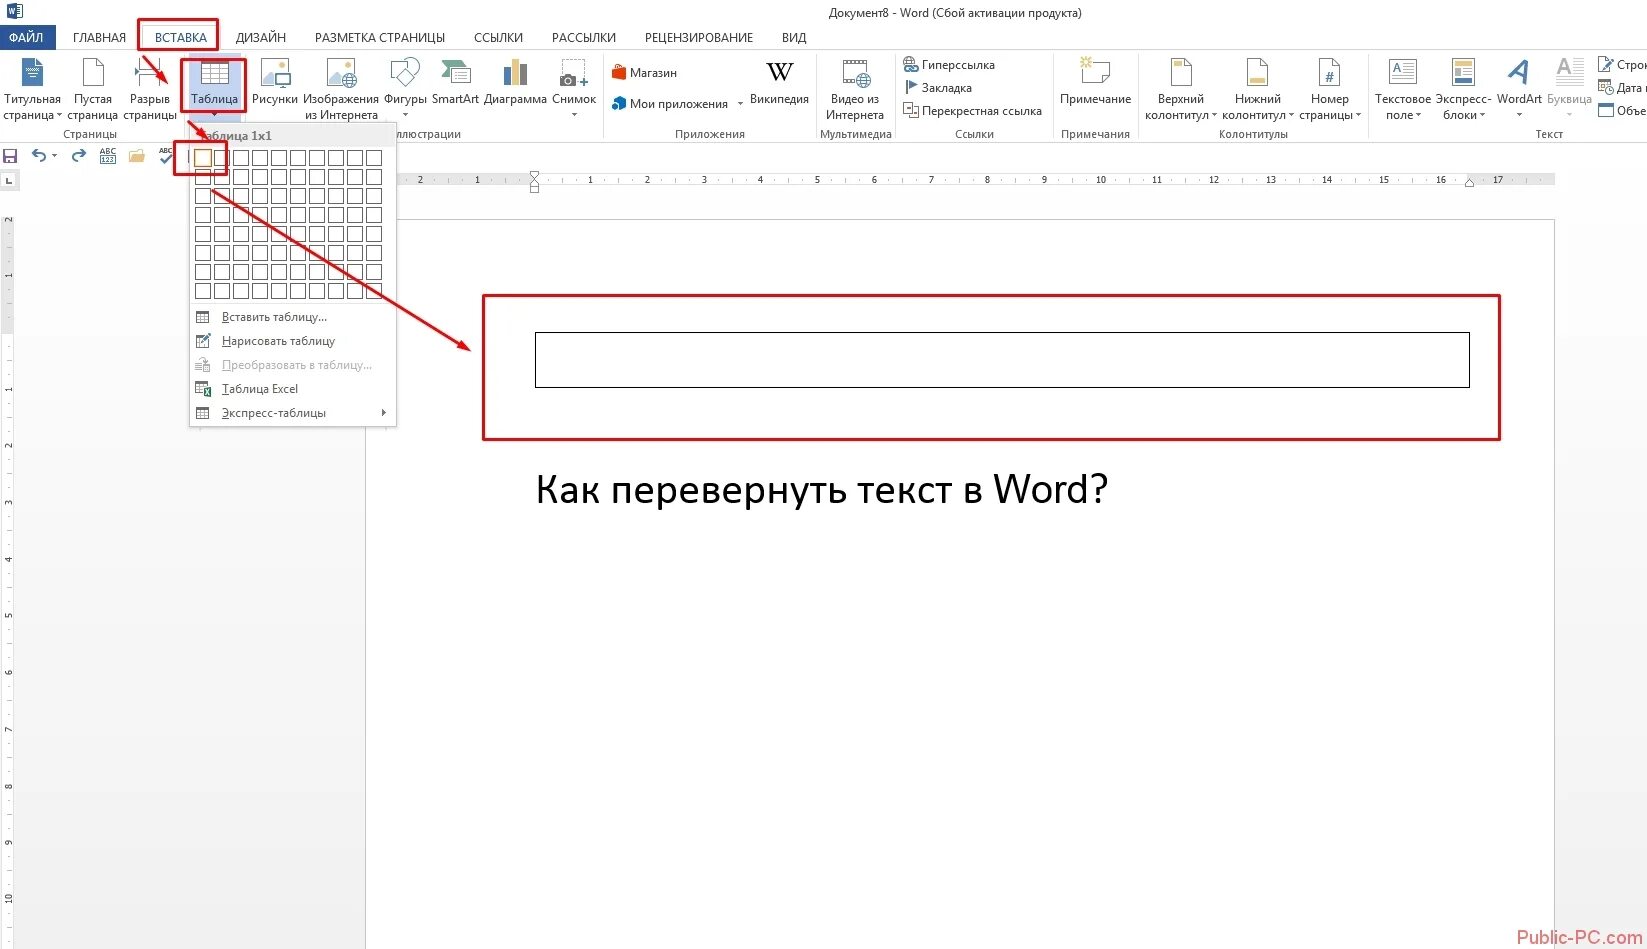Open the Википедия app

pyautogui.click(x=779, y=82)
